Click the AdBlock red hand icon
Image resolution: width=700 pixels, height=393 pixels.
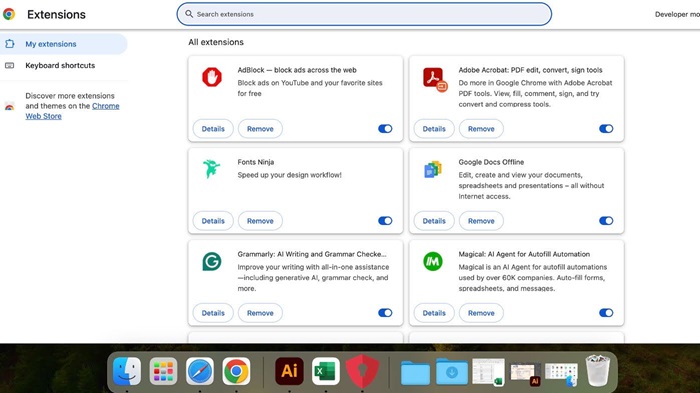[212, 77]
